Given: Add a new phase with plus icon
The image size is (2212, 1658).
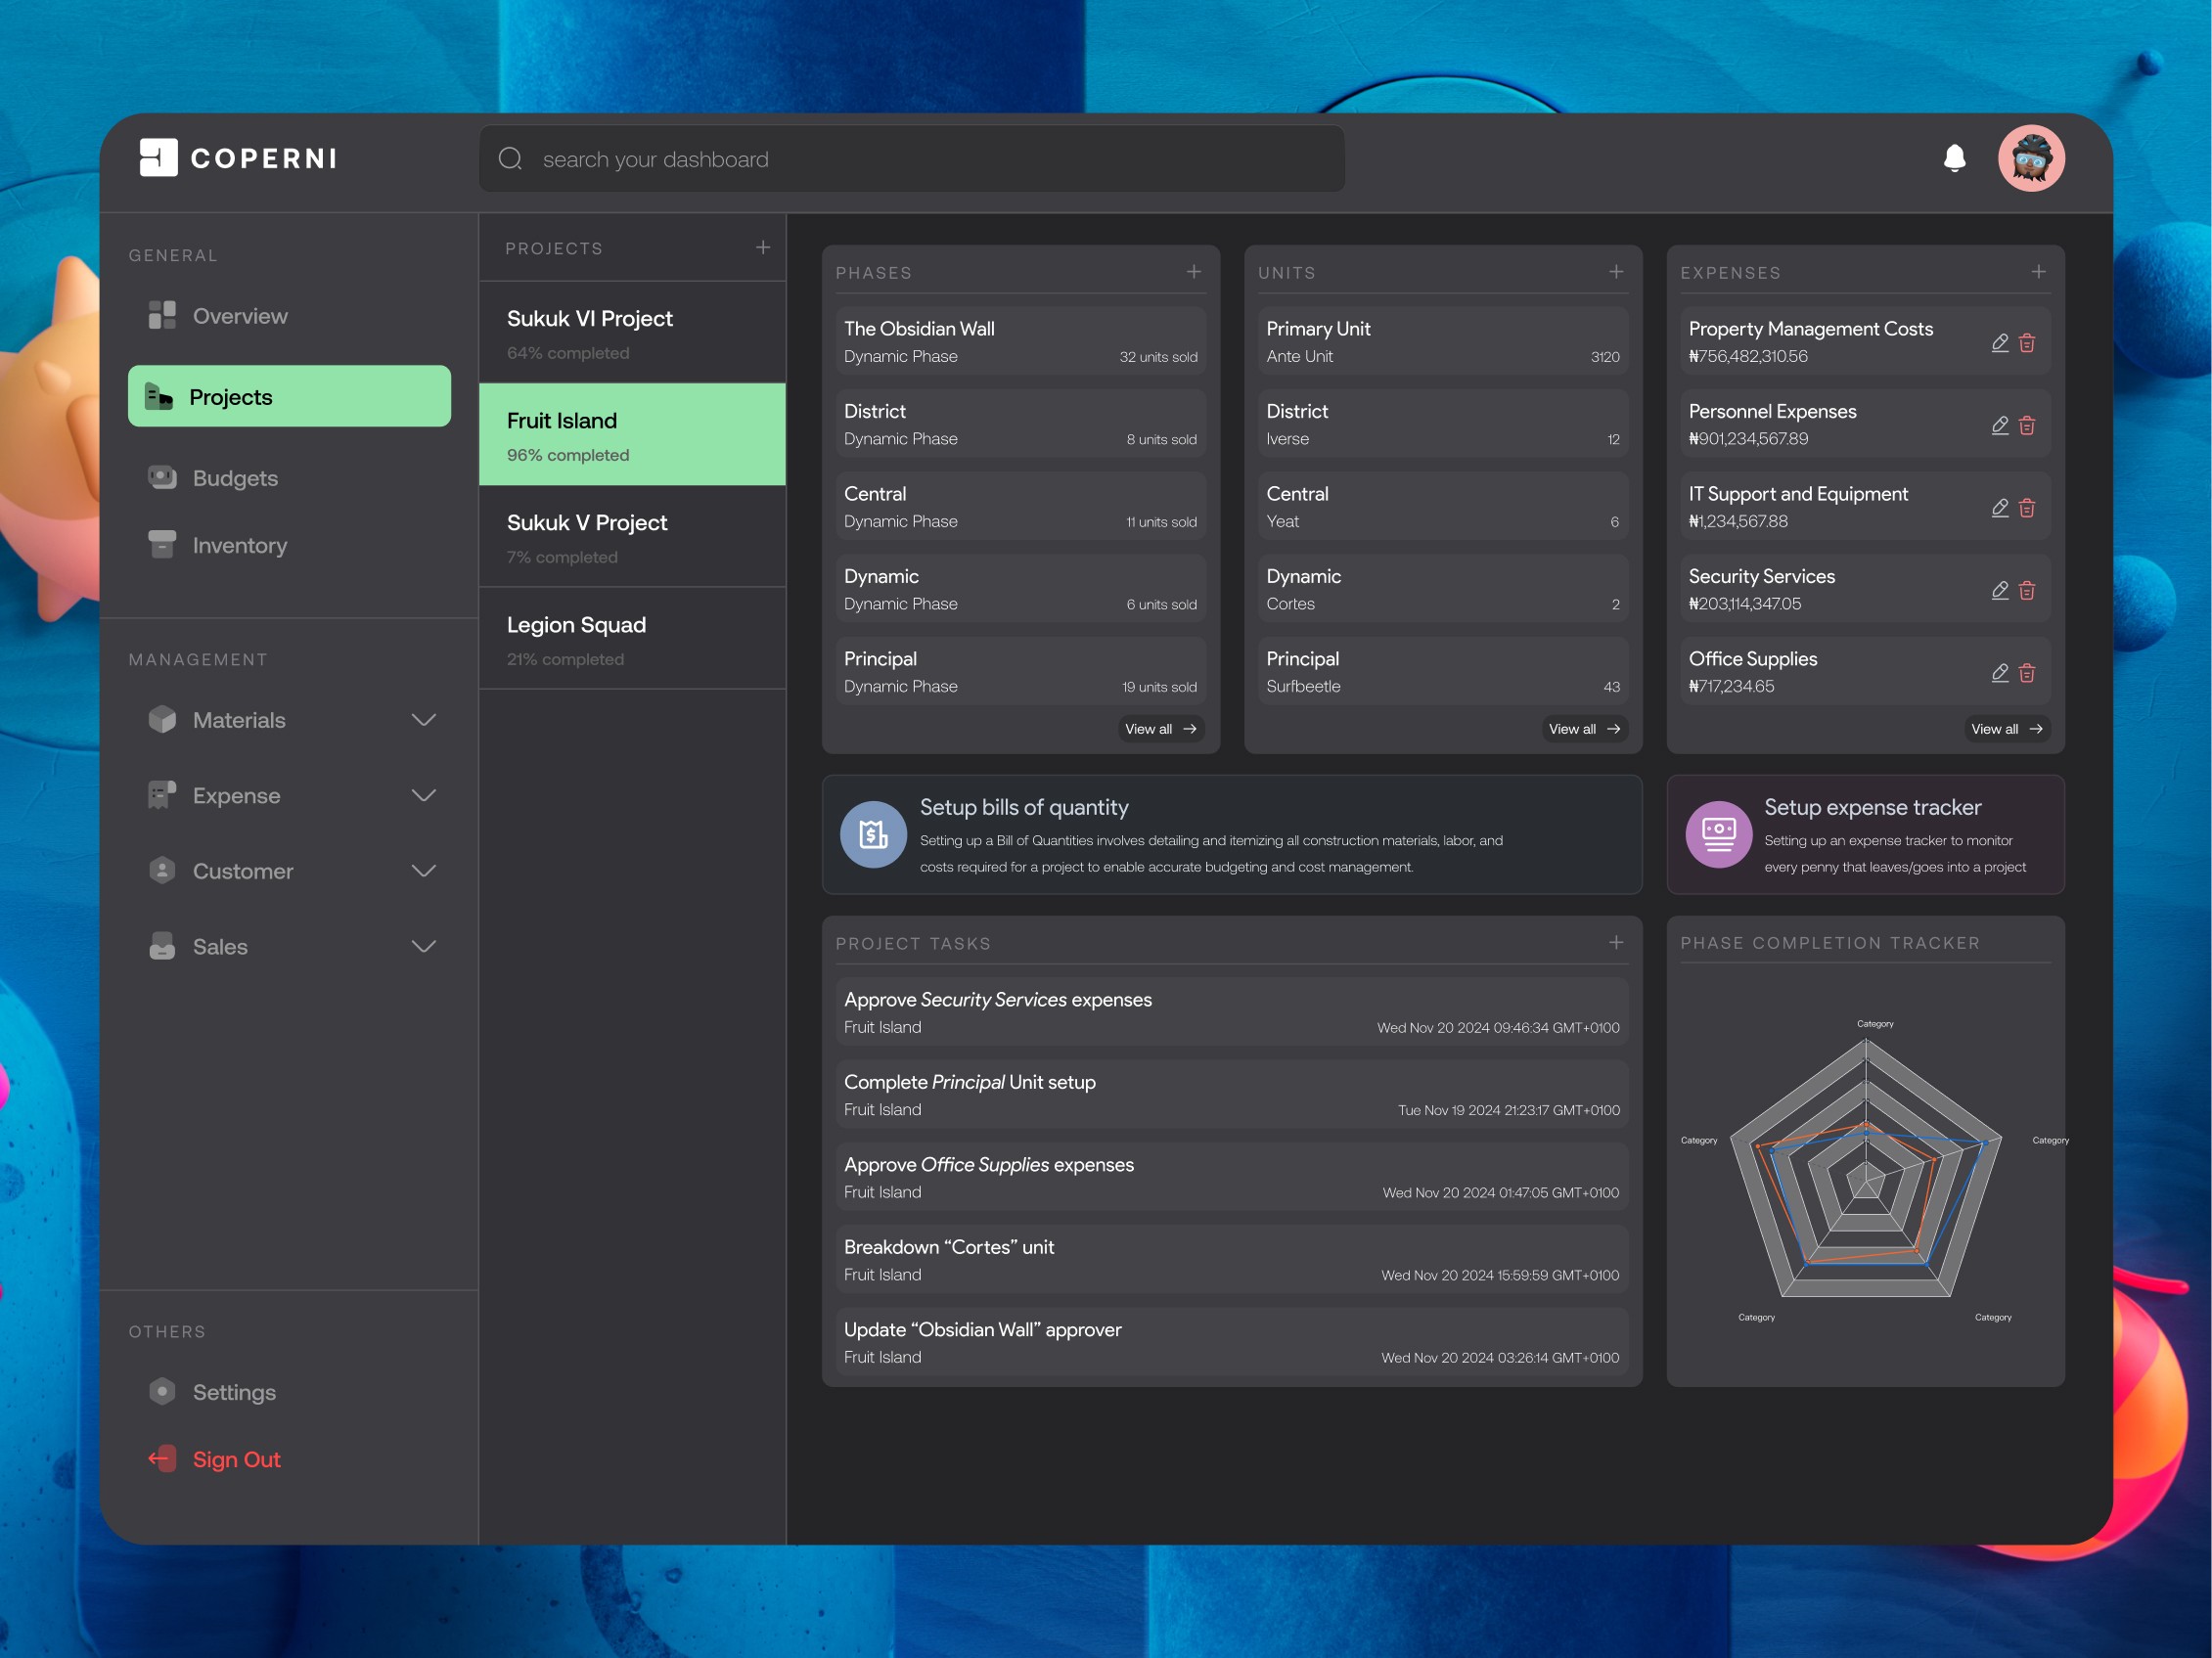Looking at the screenshot, I should (1193, 271).
